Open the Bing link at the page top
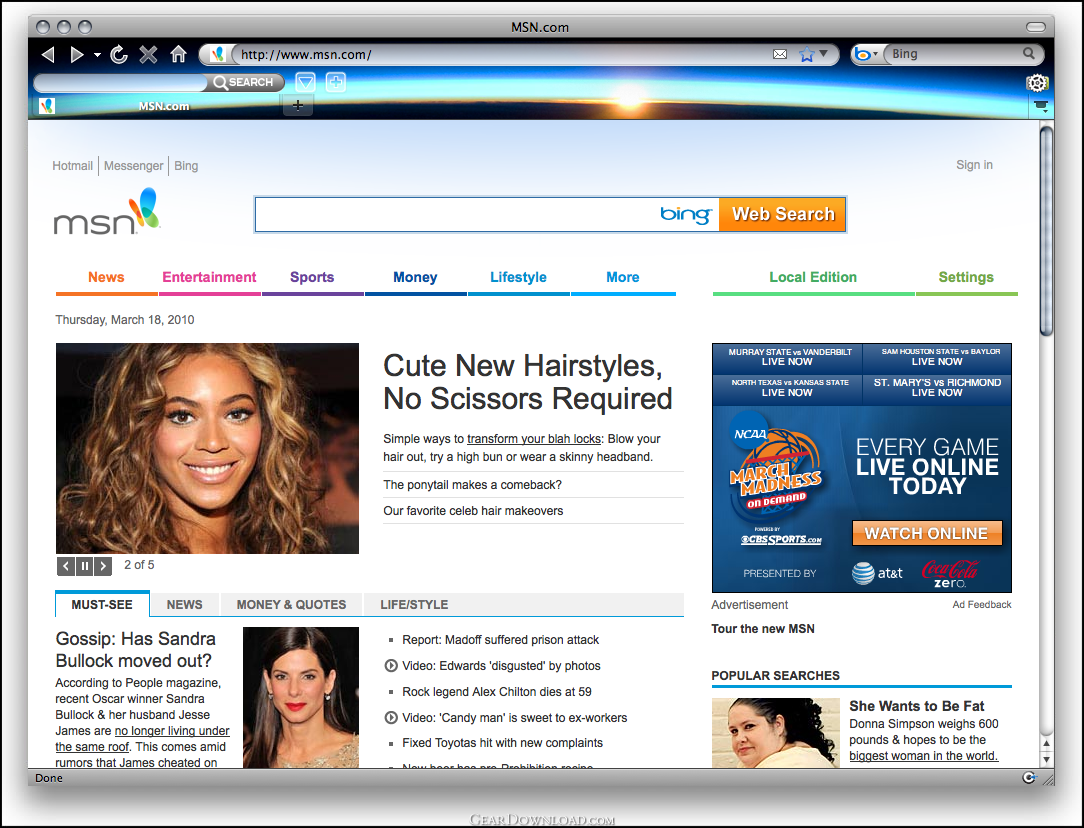 pyautogui.click(x=186, y=166)
